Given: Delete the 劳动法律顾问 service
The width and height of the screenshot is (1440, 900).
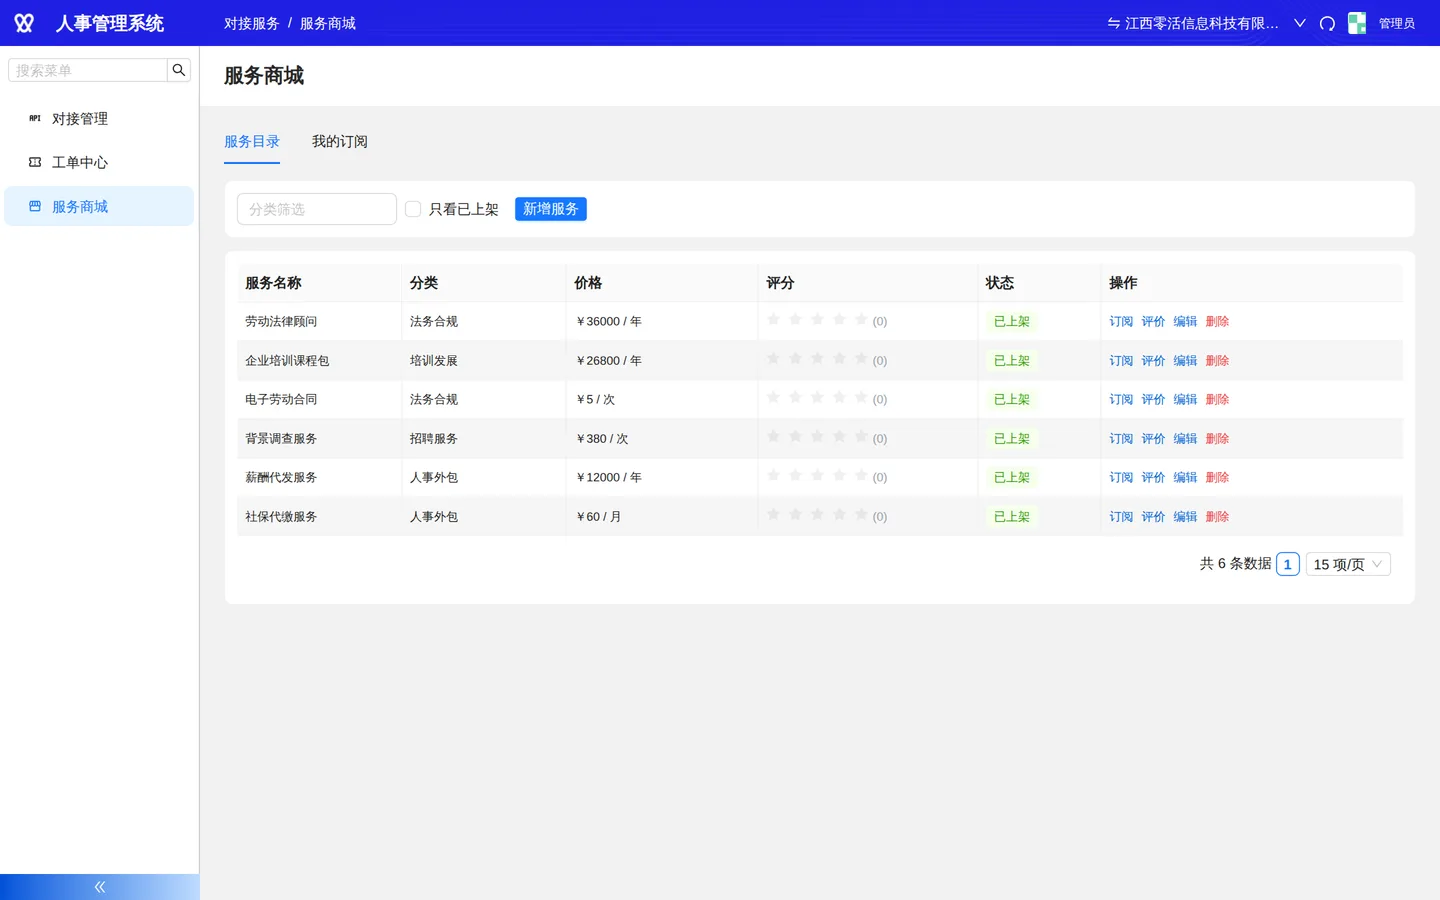Looking at the screenshot, I should pos(1217,321).
